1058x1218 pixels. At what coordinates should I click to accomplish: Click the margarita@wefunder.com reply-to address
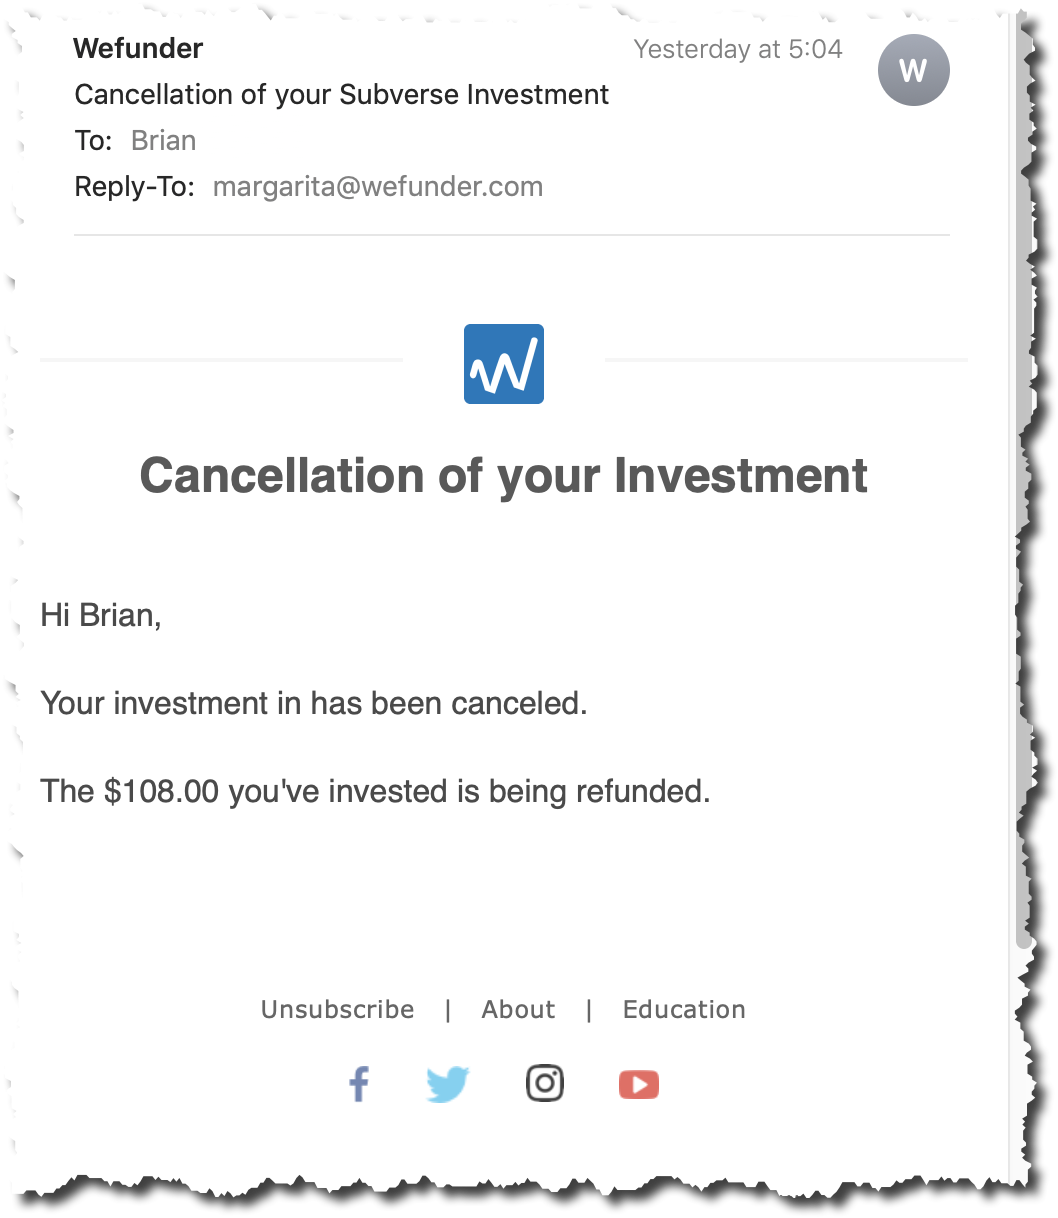point(378,187)
